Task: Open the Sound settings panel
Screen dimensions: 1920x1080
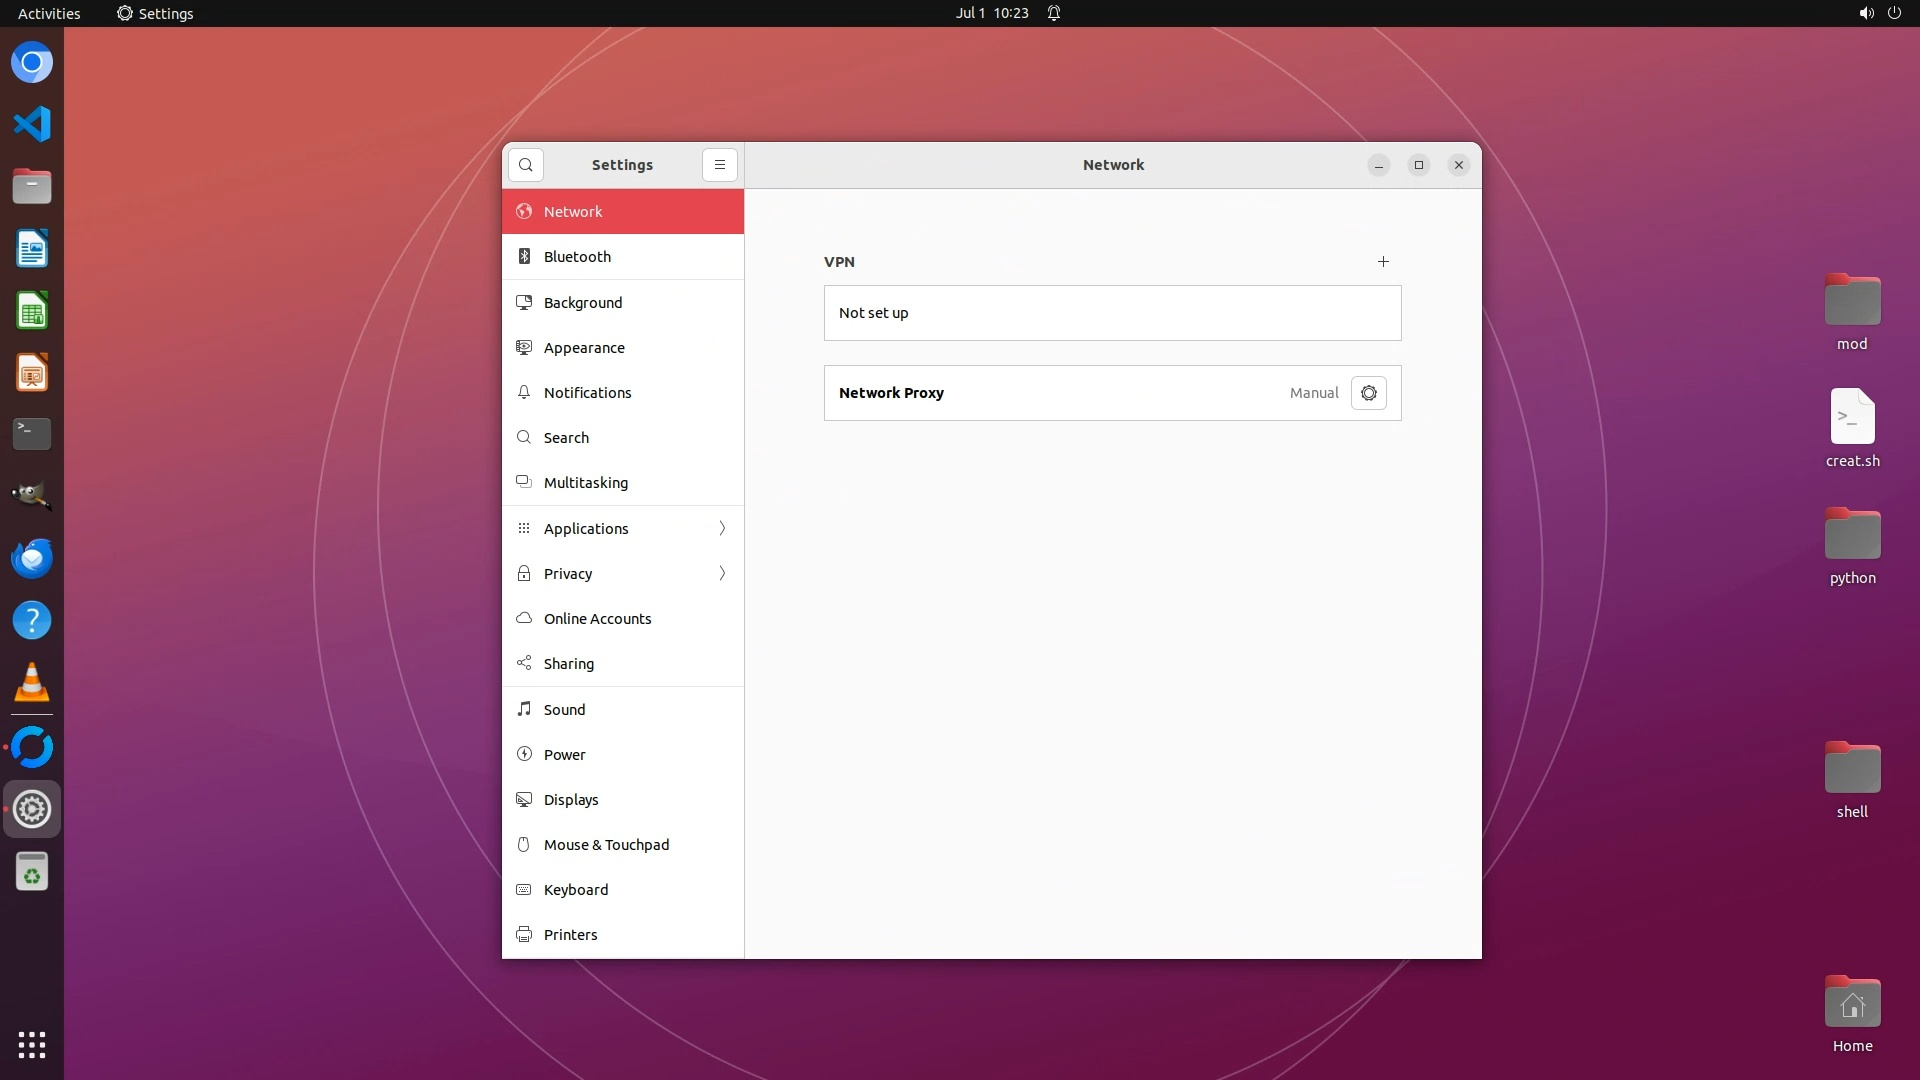Action: [564, 710]
